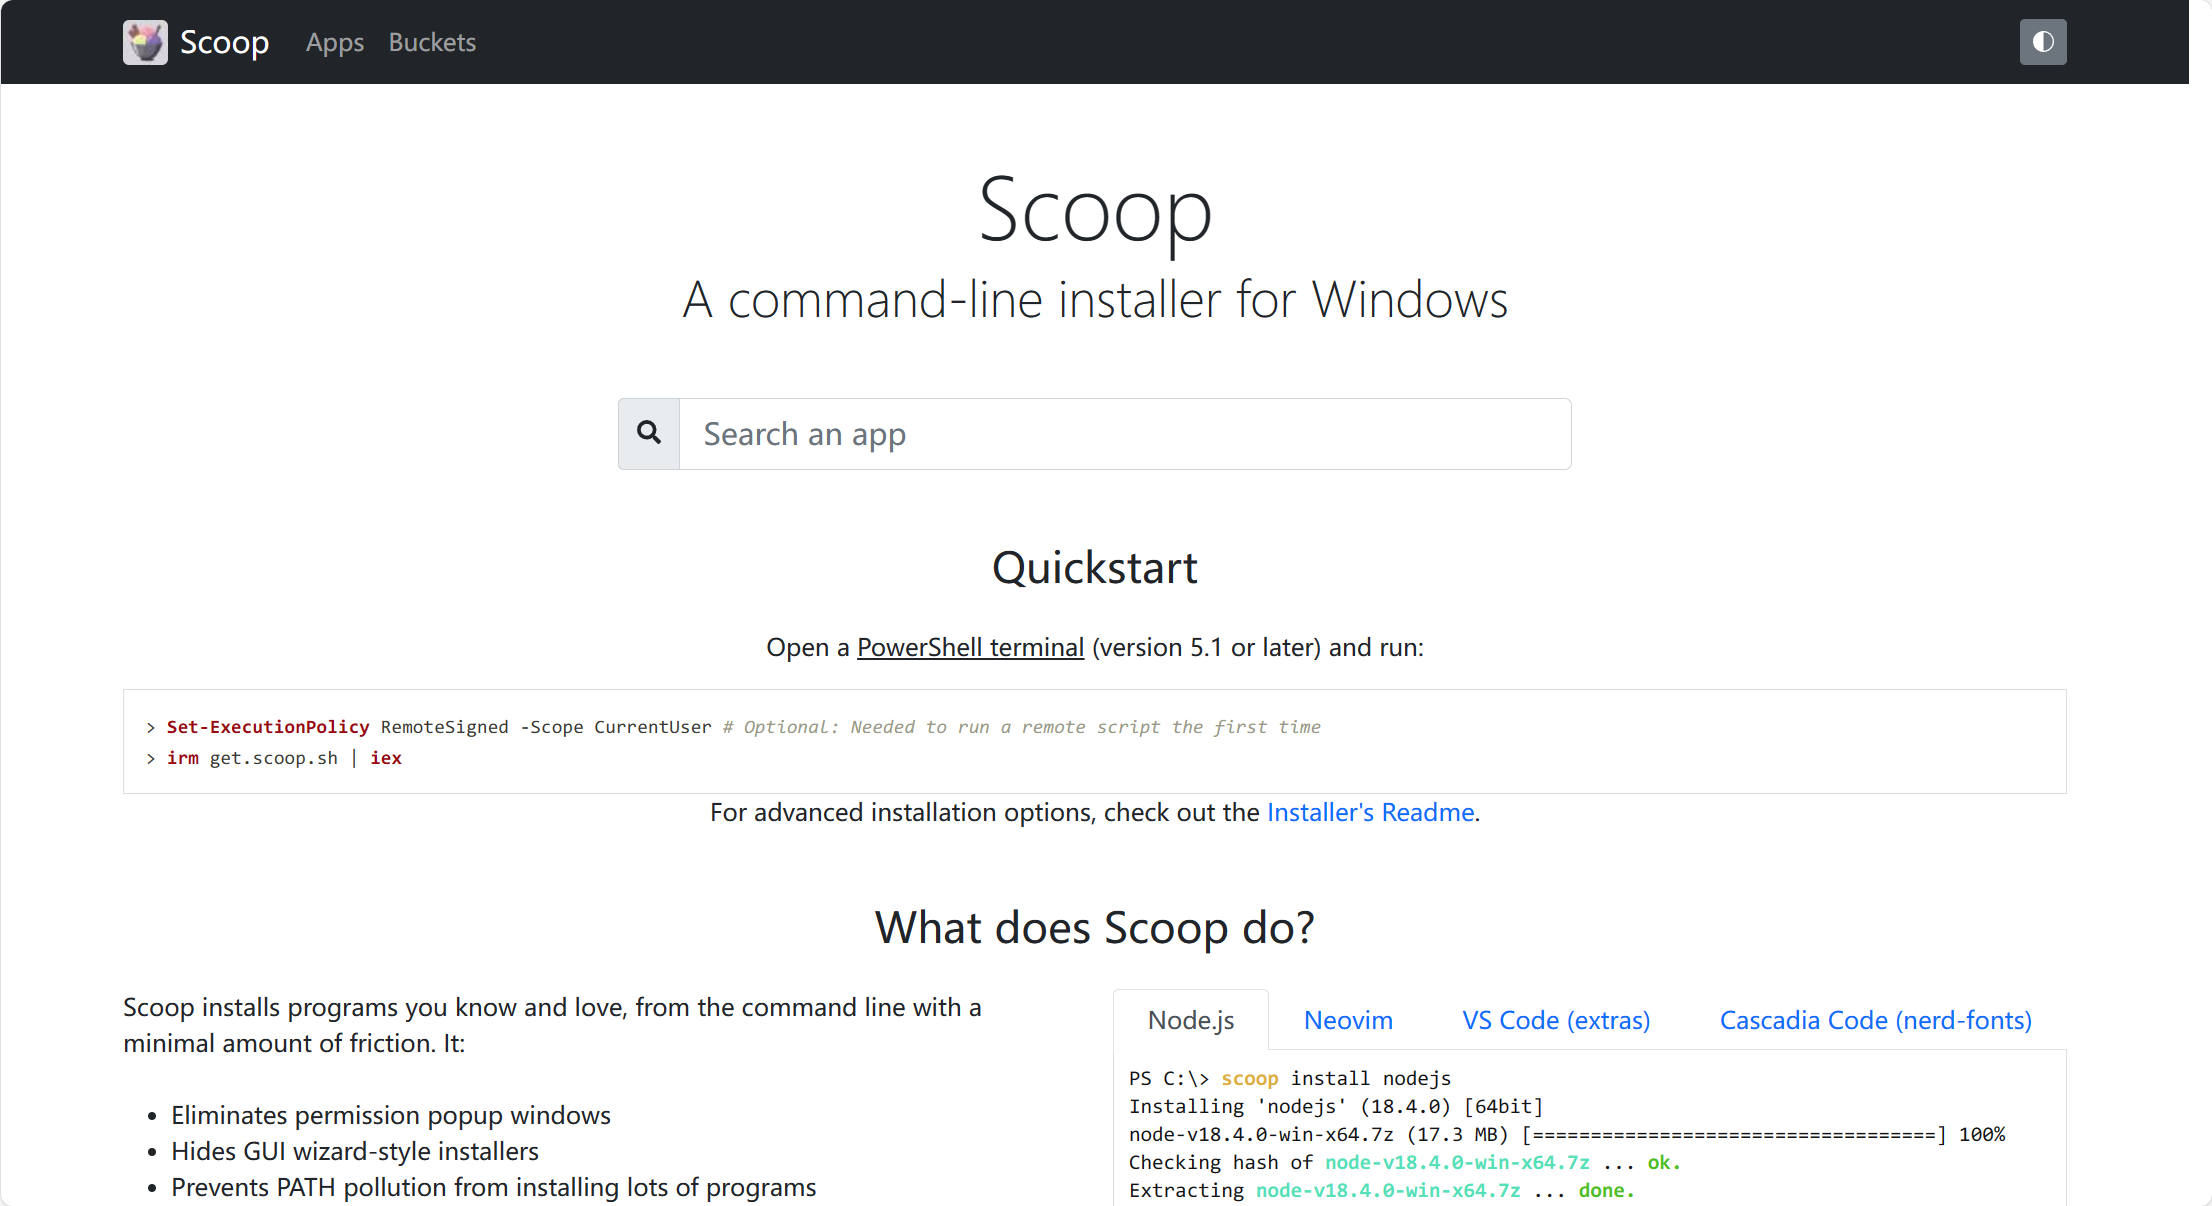The width and height of the screenshot is (2212, 1206).
Task: Toggle the dark/light theme button
Action: pos(2042,42)
